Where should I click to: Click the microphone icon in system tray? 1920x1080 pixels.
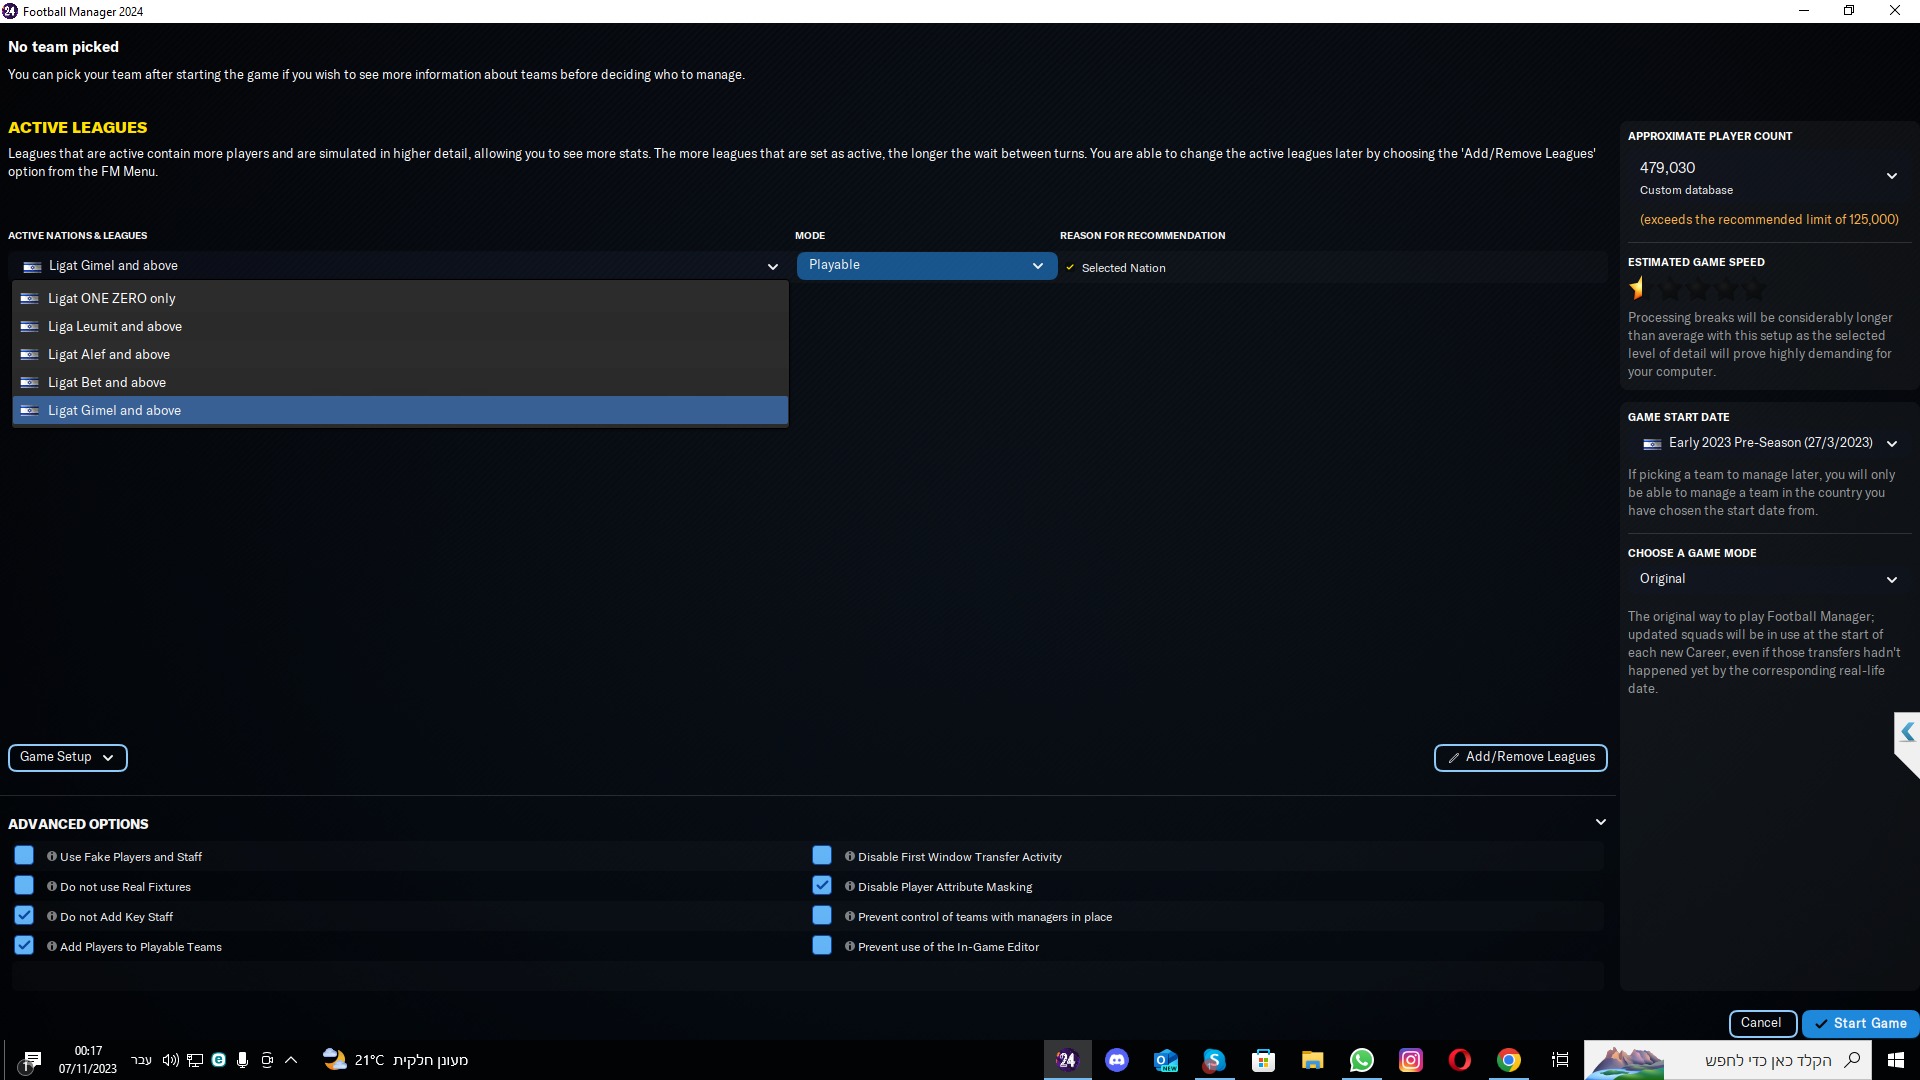pyautogui.click(x=242, y=1060)
